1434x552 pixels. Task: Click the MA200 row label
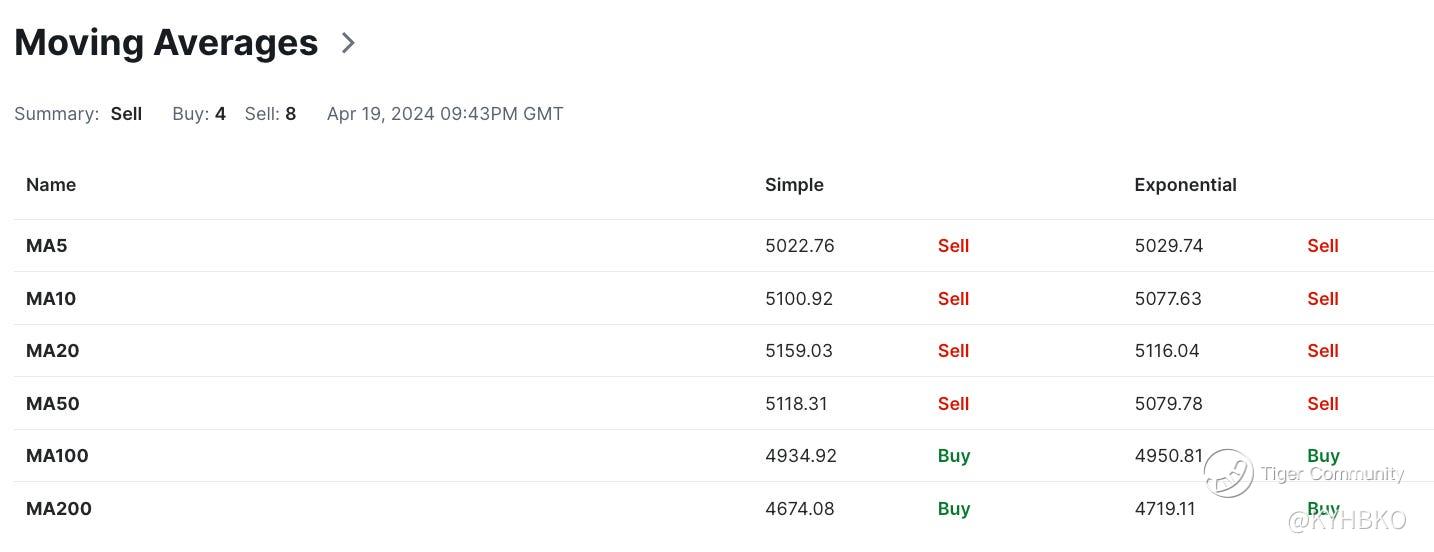click(x=59, y=509)
